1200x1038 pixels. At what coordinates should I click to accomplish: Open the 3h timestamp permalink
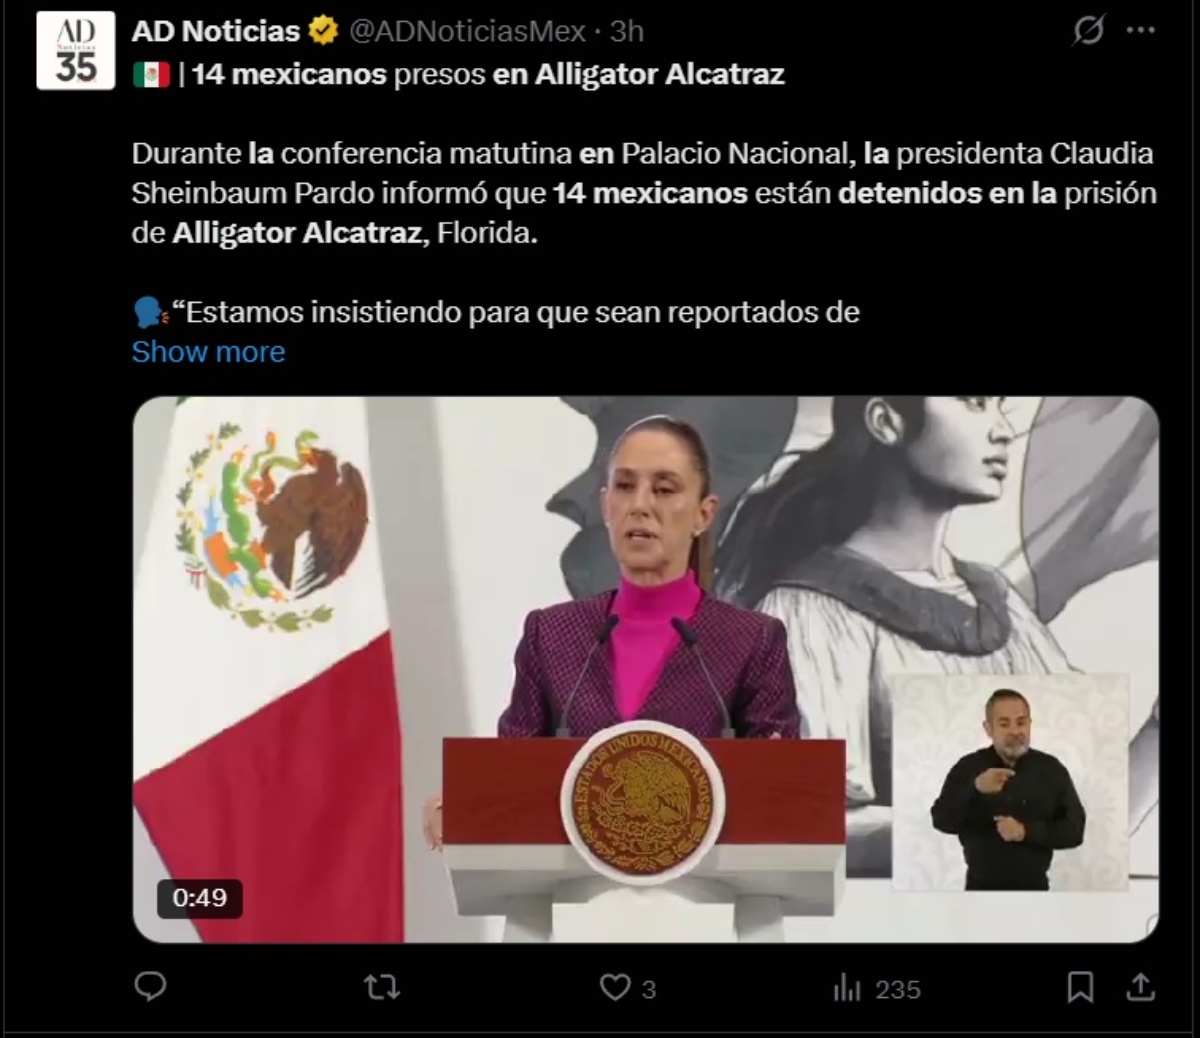pos(626,31)
